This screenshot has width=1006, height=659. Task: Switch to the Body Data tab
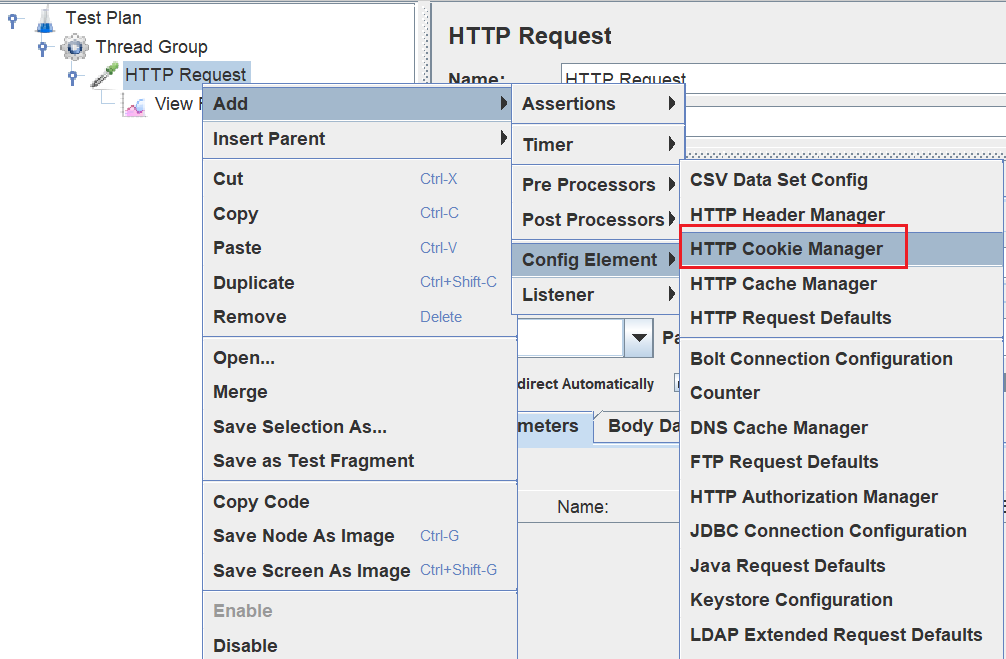[x=637, y=427]
